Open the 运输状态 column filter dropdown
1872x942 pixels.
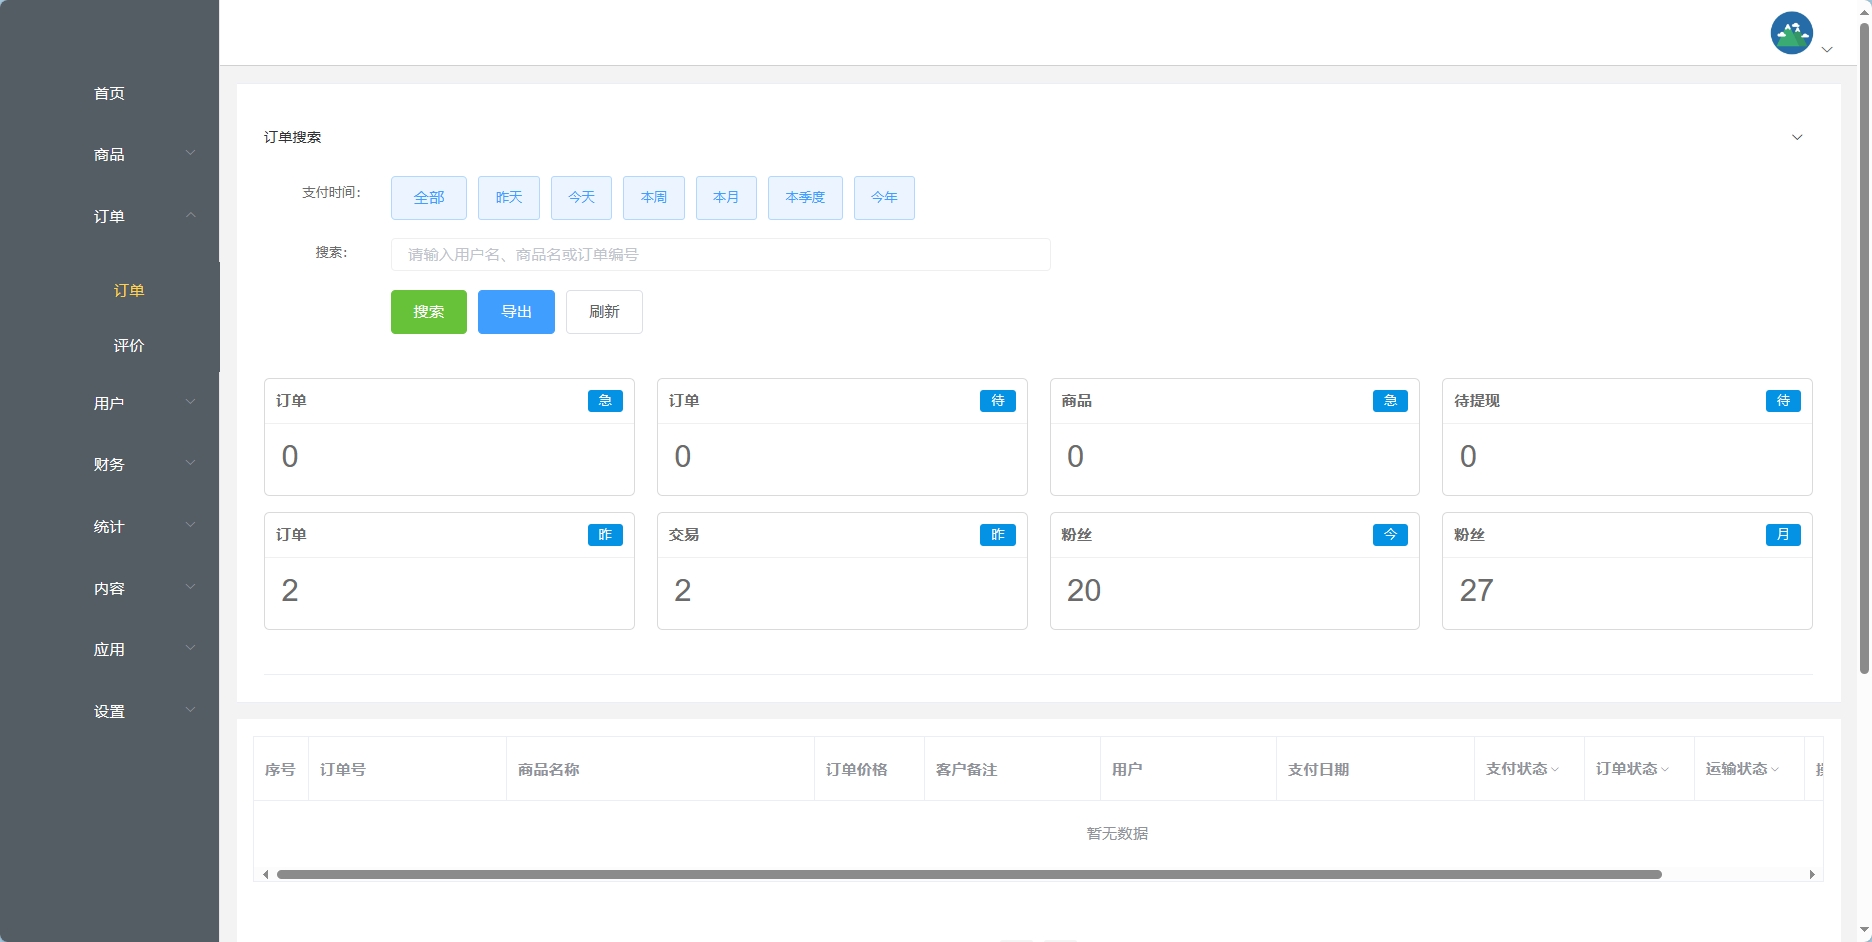pyautogui.click(x=1775, y=769)
